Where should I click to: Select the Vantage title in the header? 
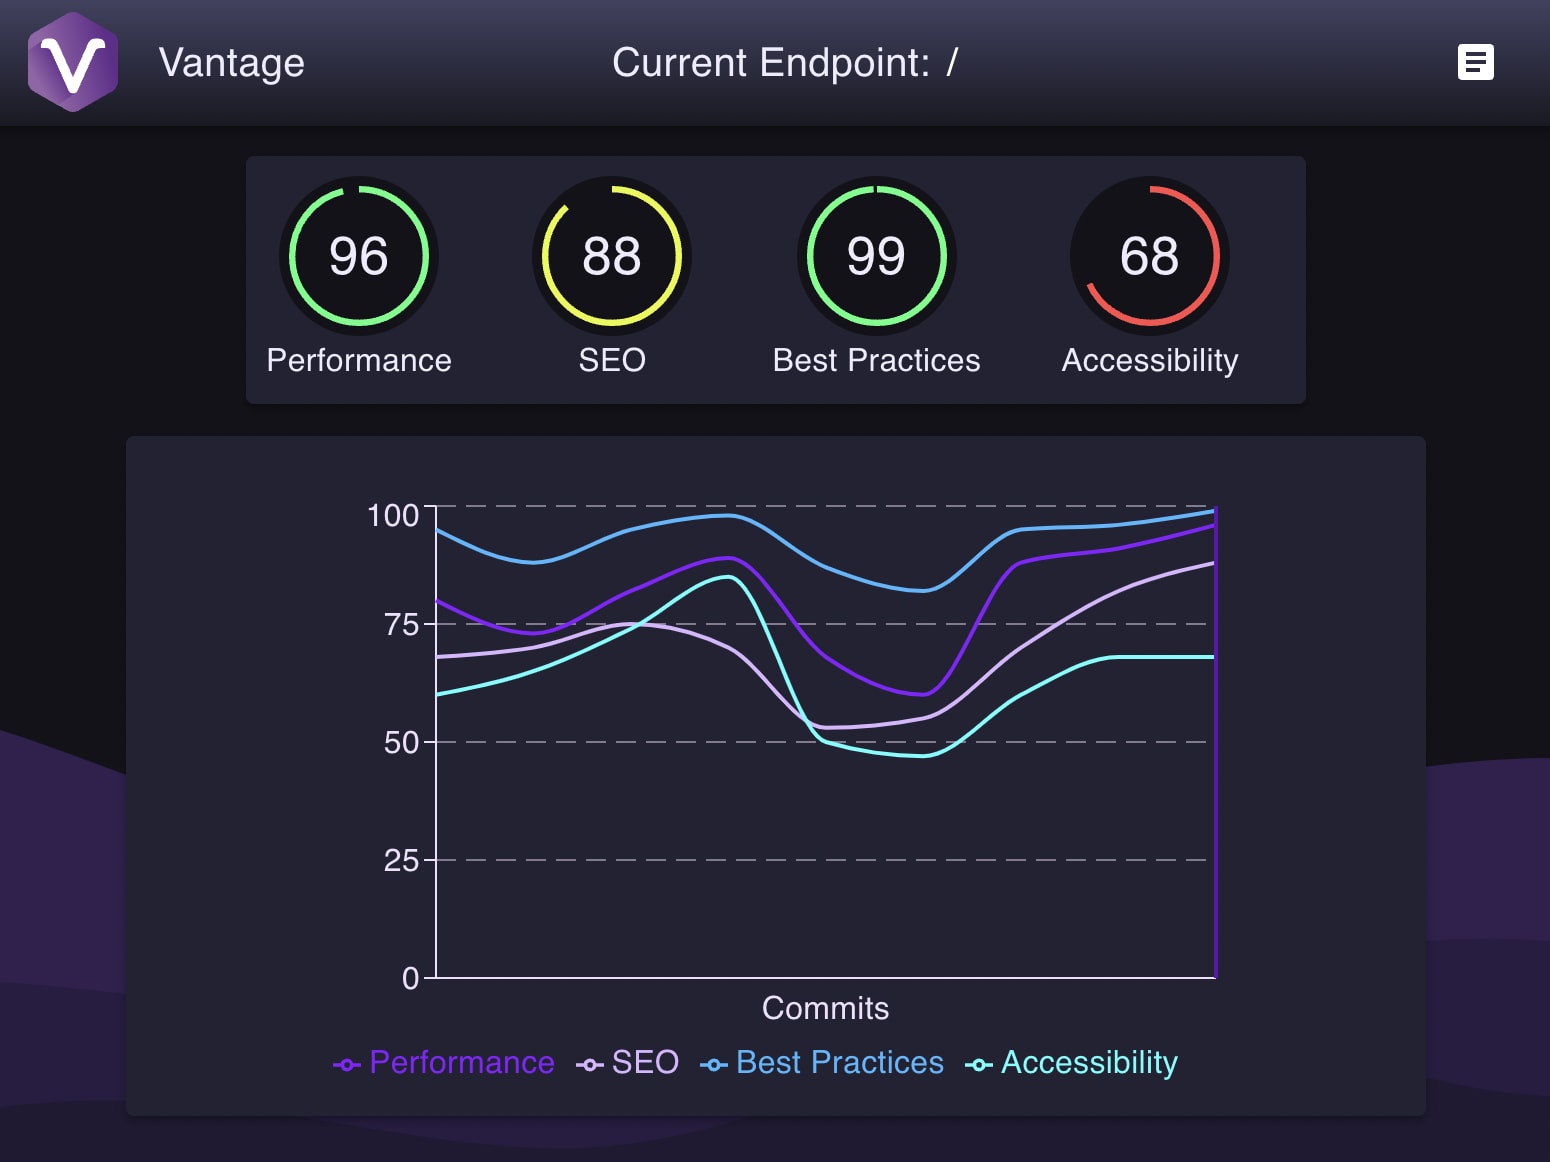click(231, 62)
